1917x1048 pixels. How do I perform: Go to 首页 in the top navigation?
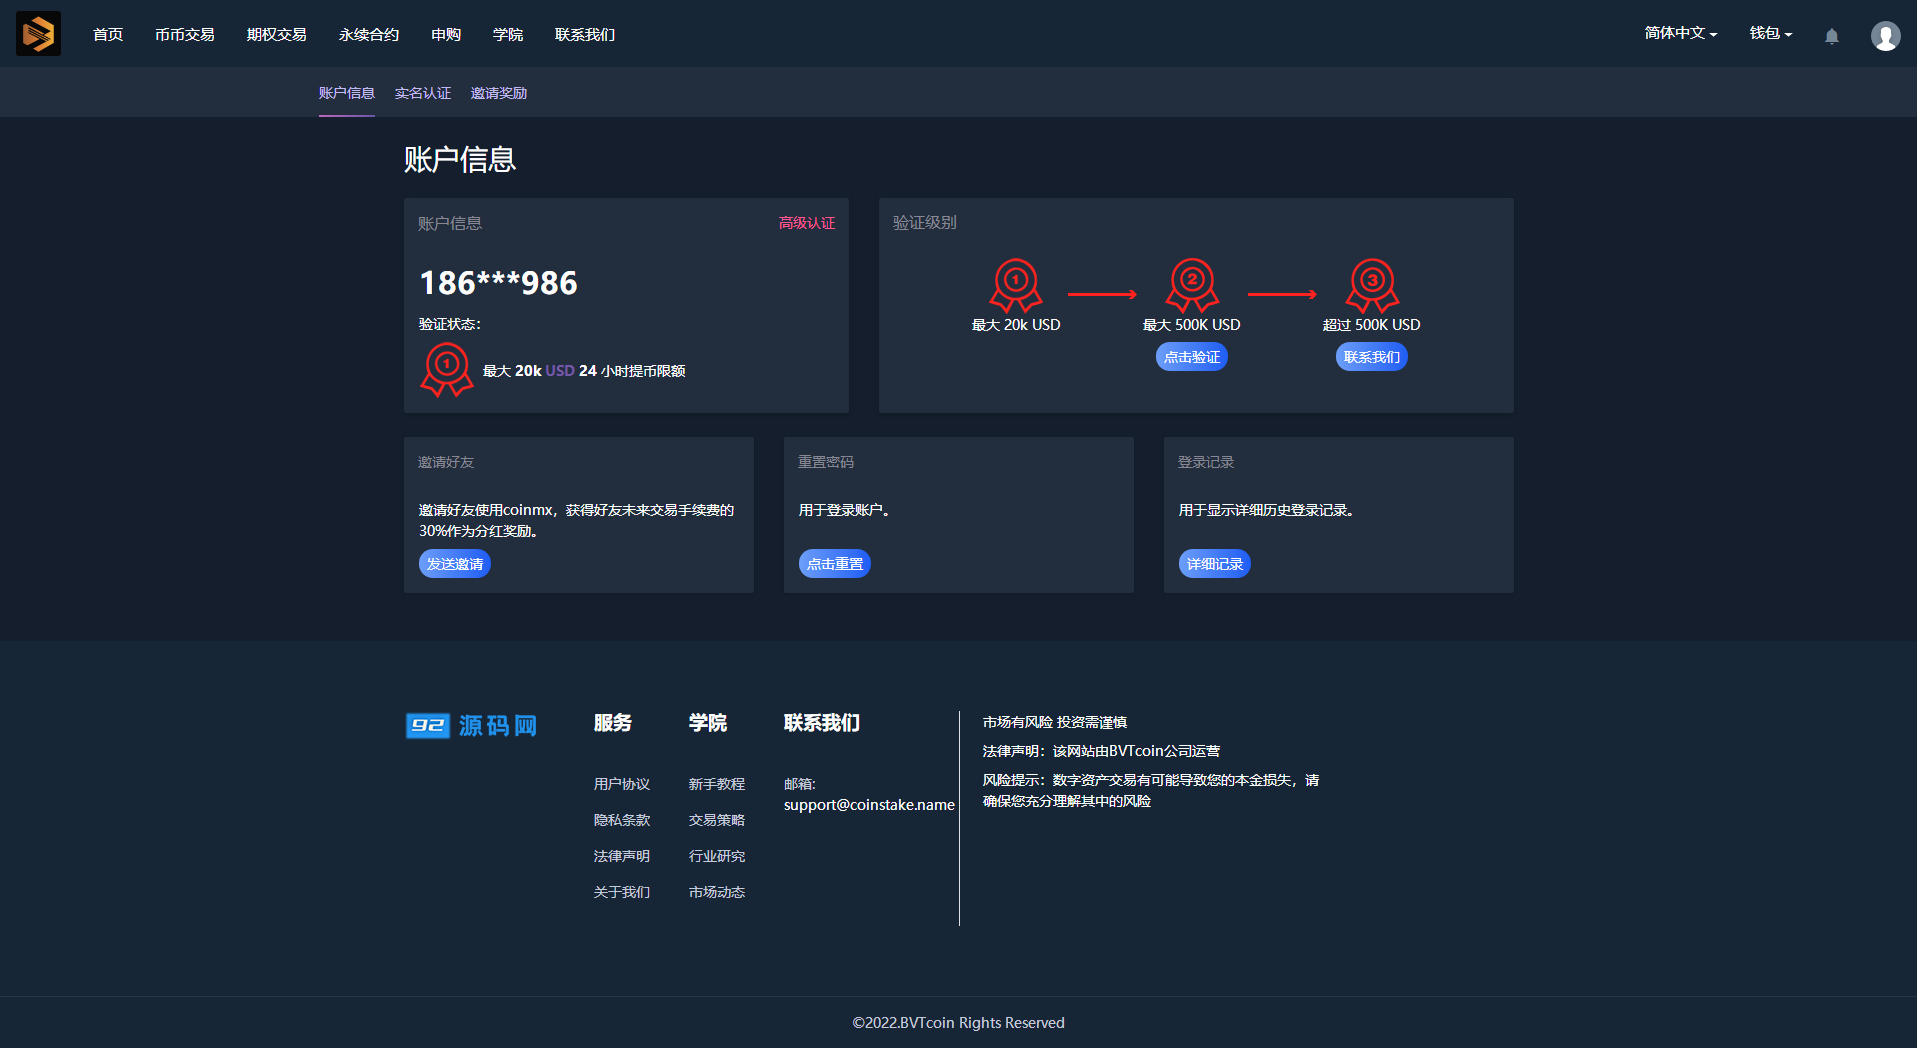108,35
